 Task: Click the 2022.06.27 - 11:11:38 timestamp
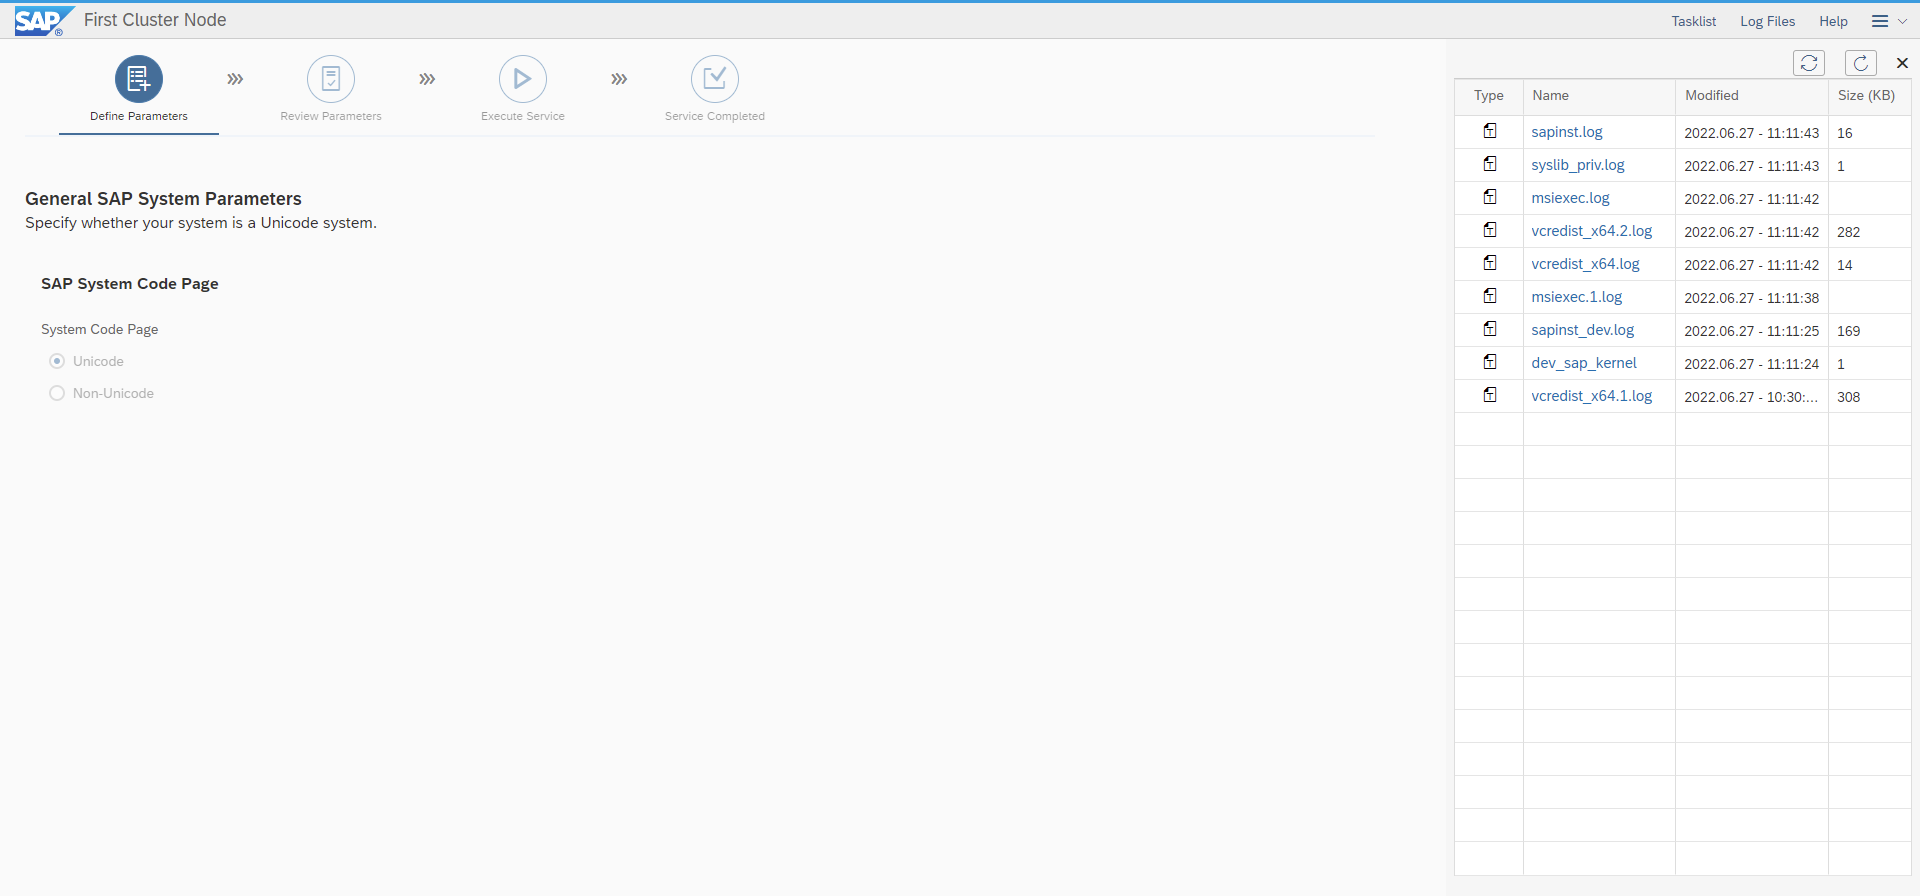[1751, 298]
